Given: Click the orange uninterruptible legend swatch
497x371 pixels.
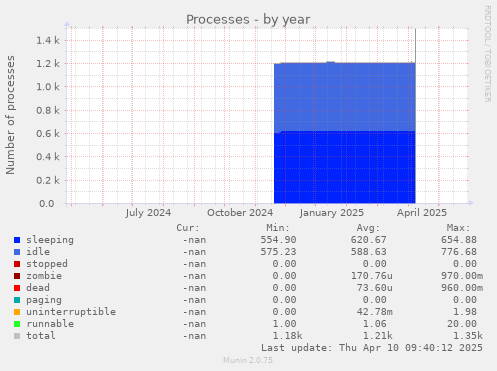Looking at the screenshot, I should (x=17, y=312).
